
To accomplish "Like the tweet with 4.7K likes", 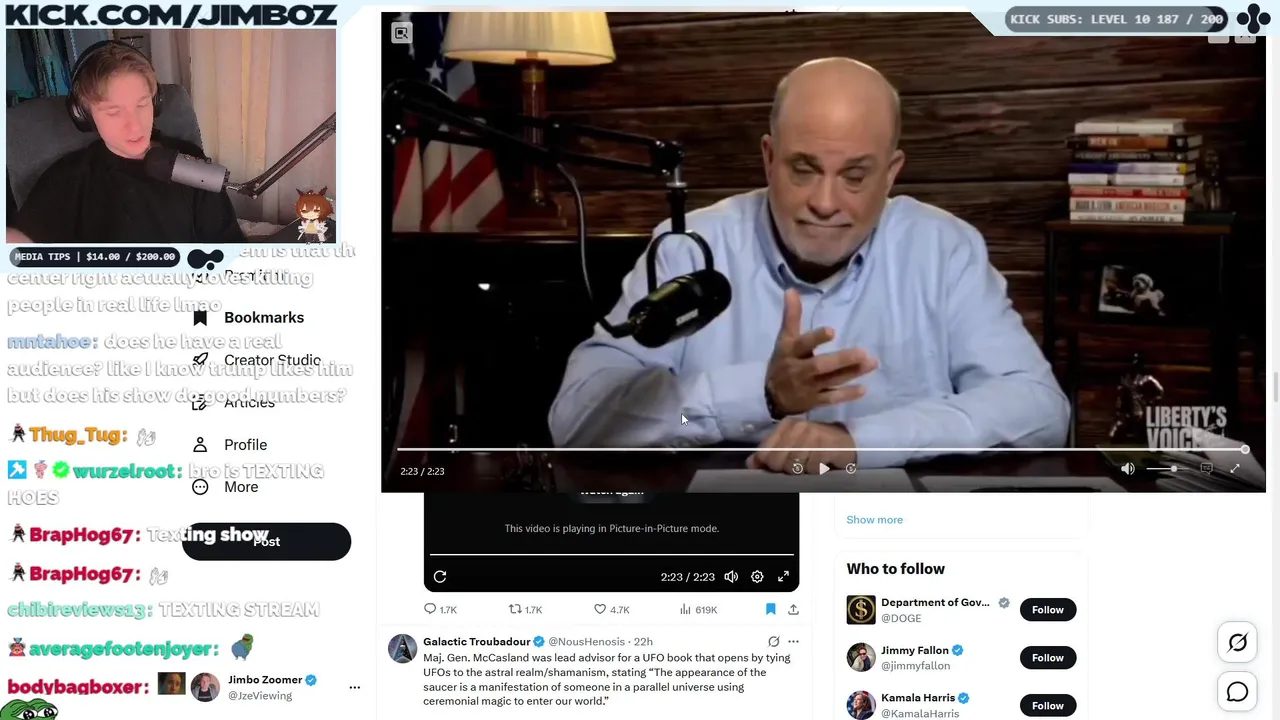I will pos(611,609).
